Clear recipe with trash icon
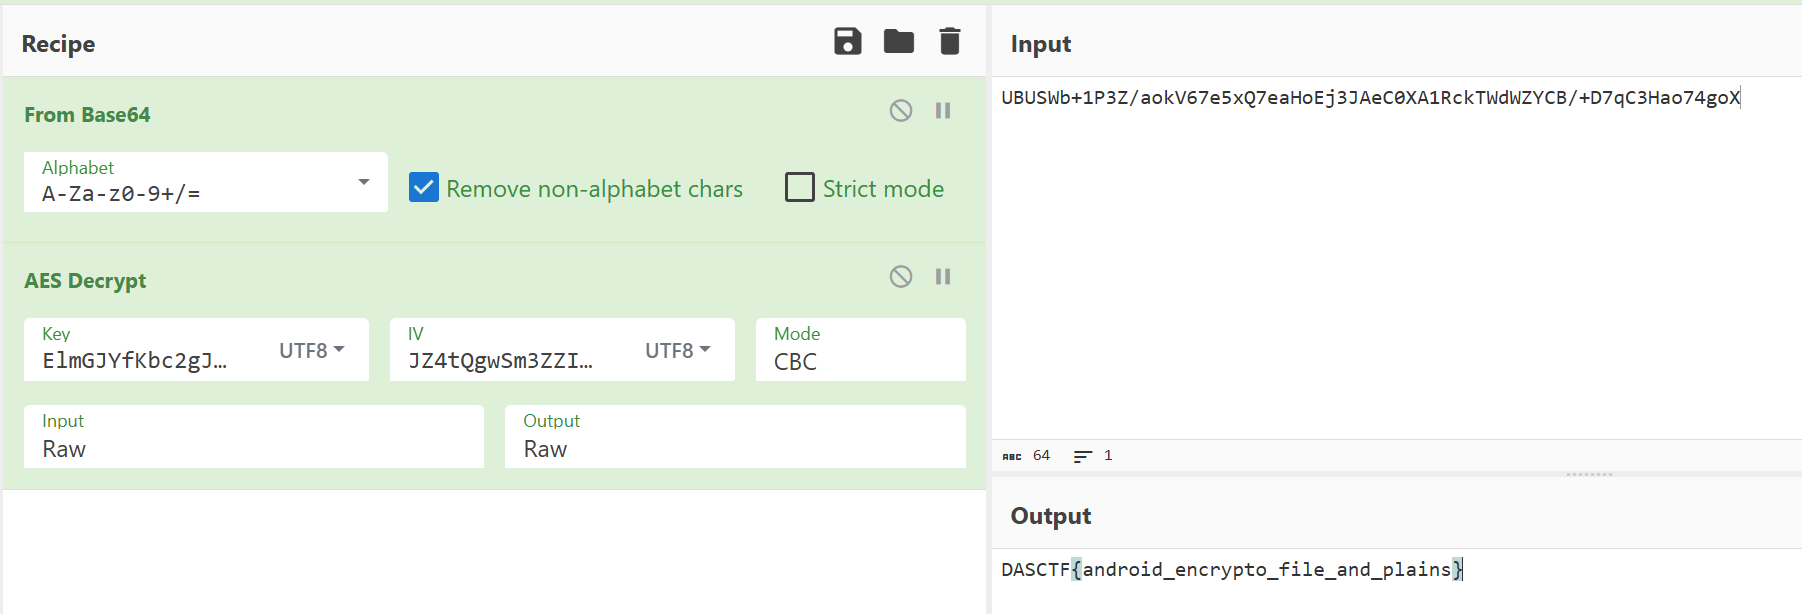 pos(949,42)
